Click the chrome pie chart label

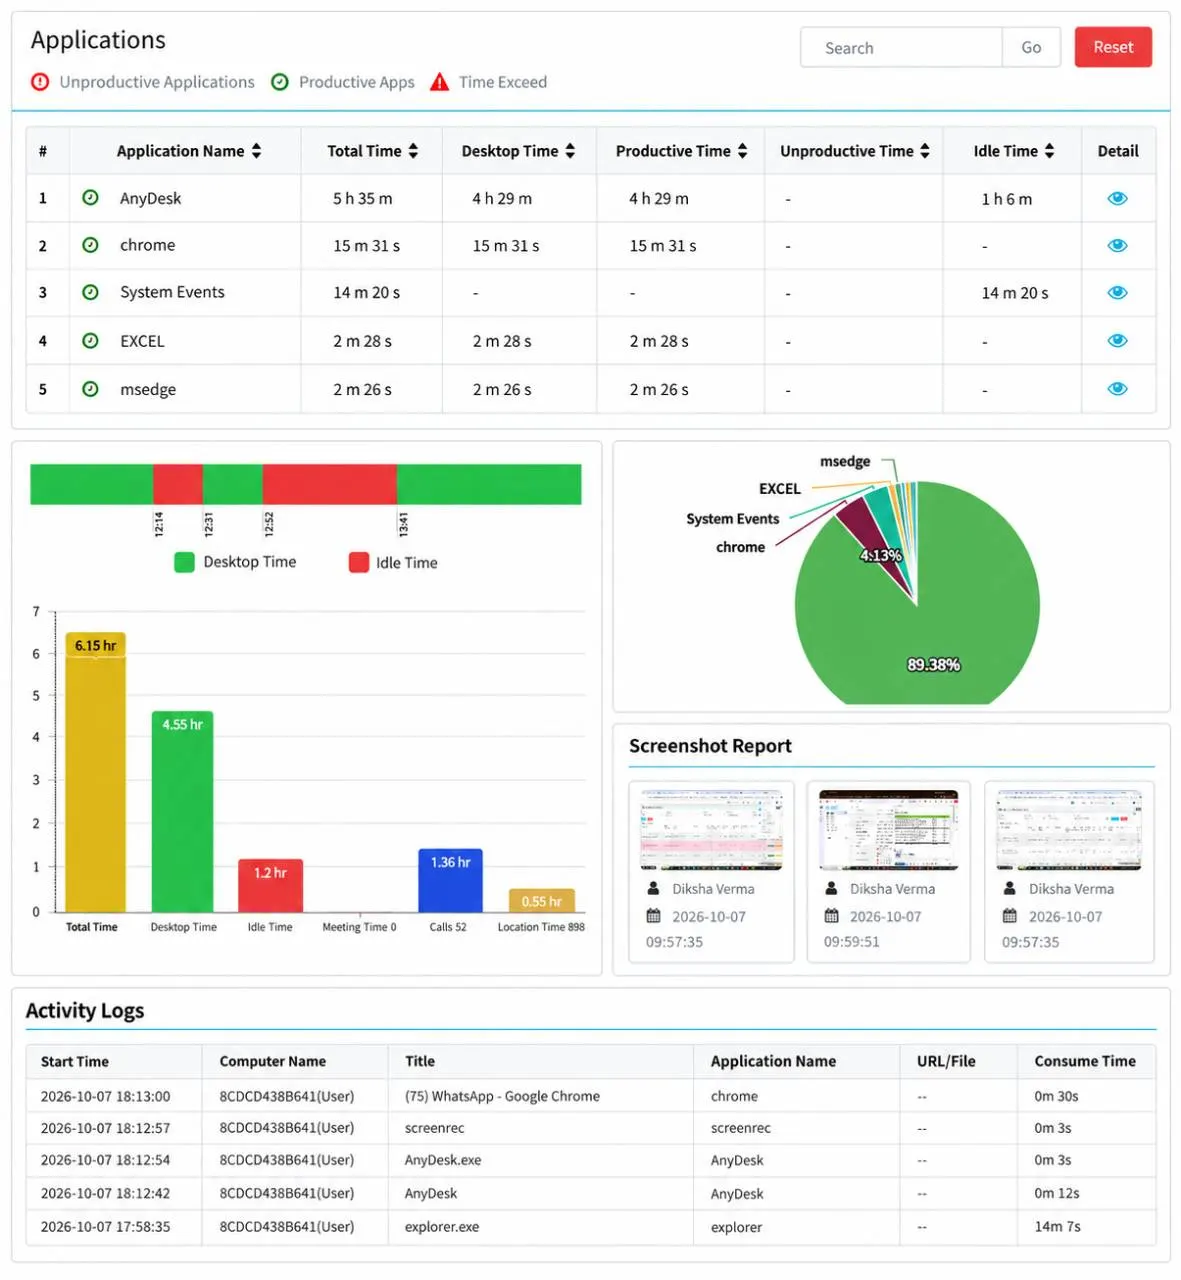point(740,547)
